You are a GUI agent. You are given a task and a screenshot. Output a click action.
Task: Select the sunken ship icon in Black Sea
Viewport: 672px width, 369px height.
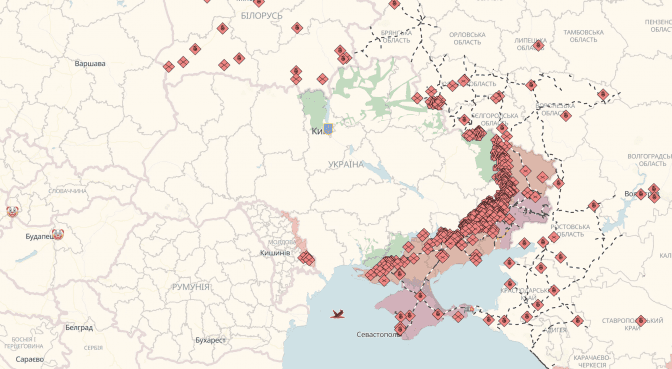[x=338, y=314]
